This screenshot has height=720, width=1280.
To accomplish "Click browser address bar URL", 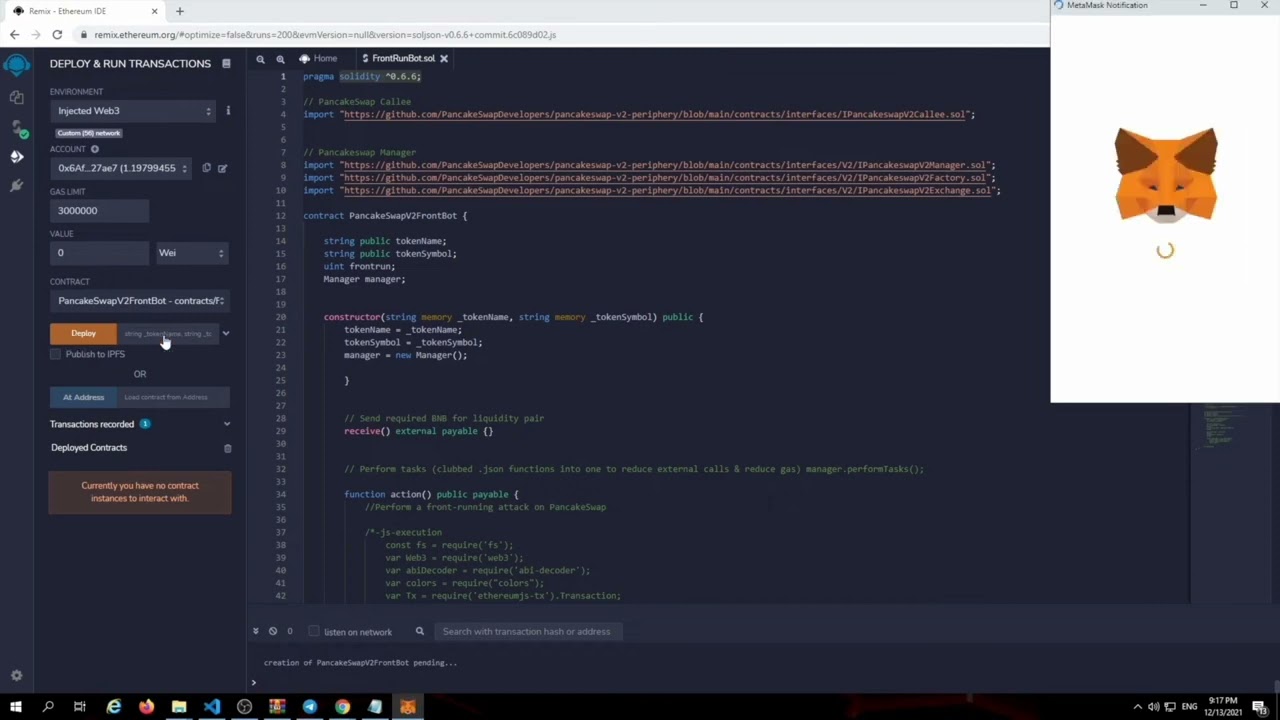I will pyautogui.click(x=325, y=34).
